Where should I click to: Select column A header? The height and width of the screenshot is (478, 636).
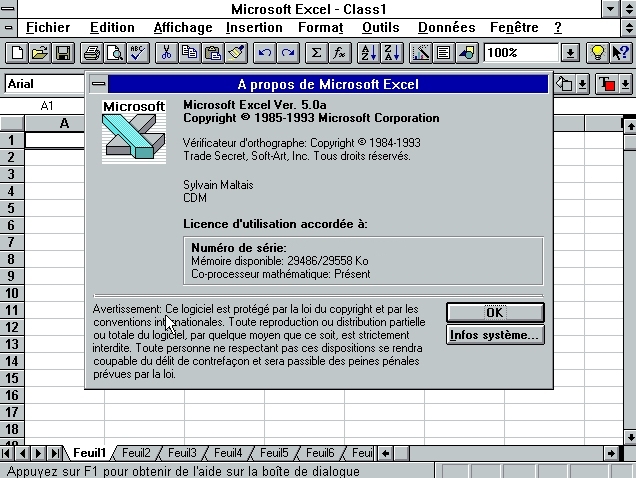(64, 123)
